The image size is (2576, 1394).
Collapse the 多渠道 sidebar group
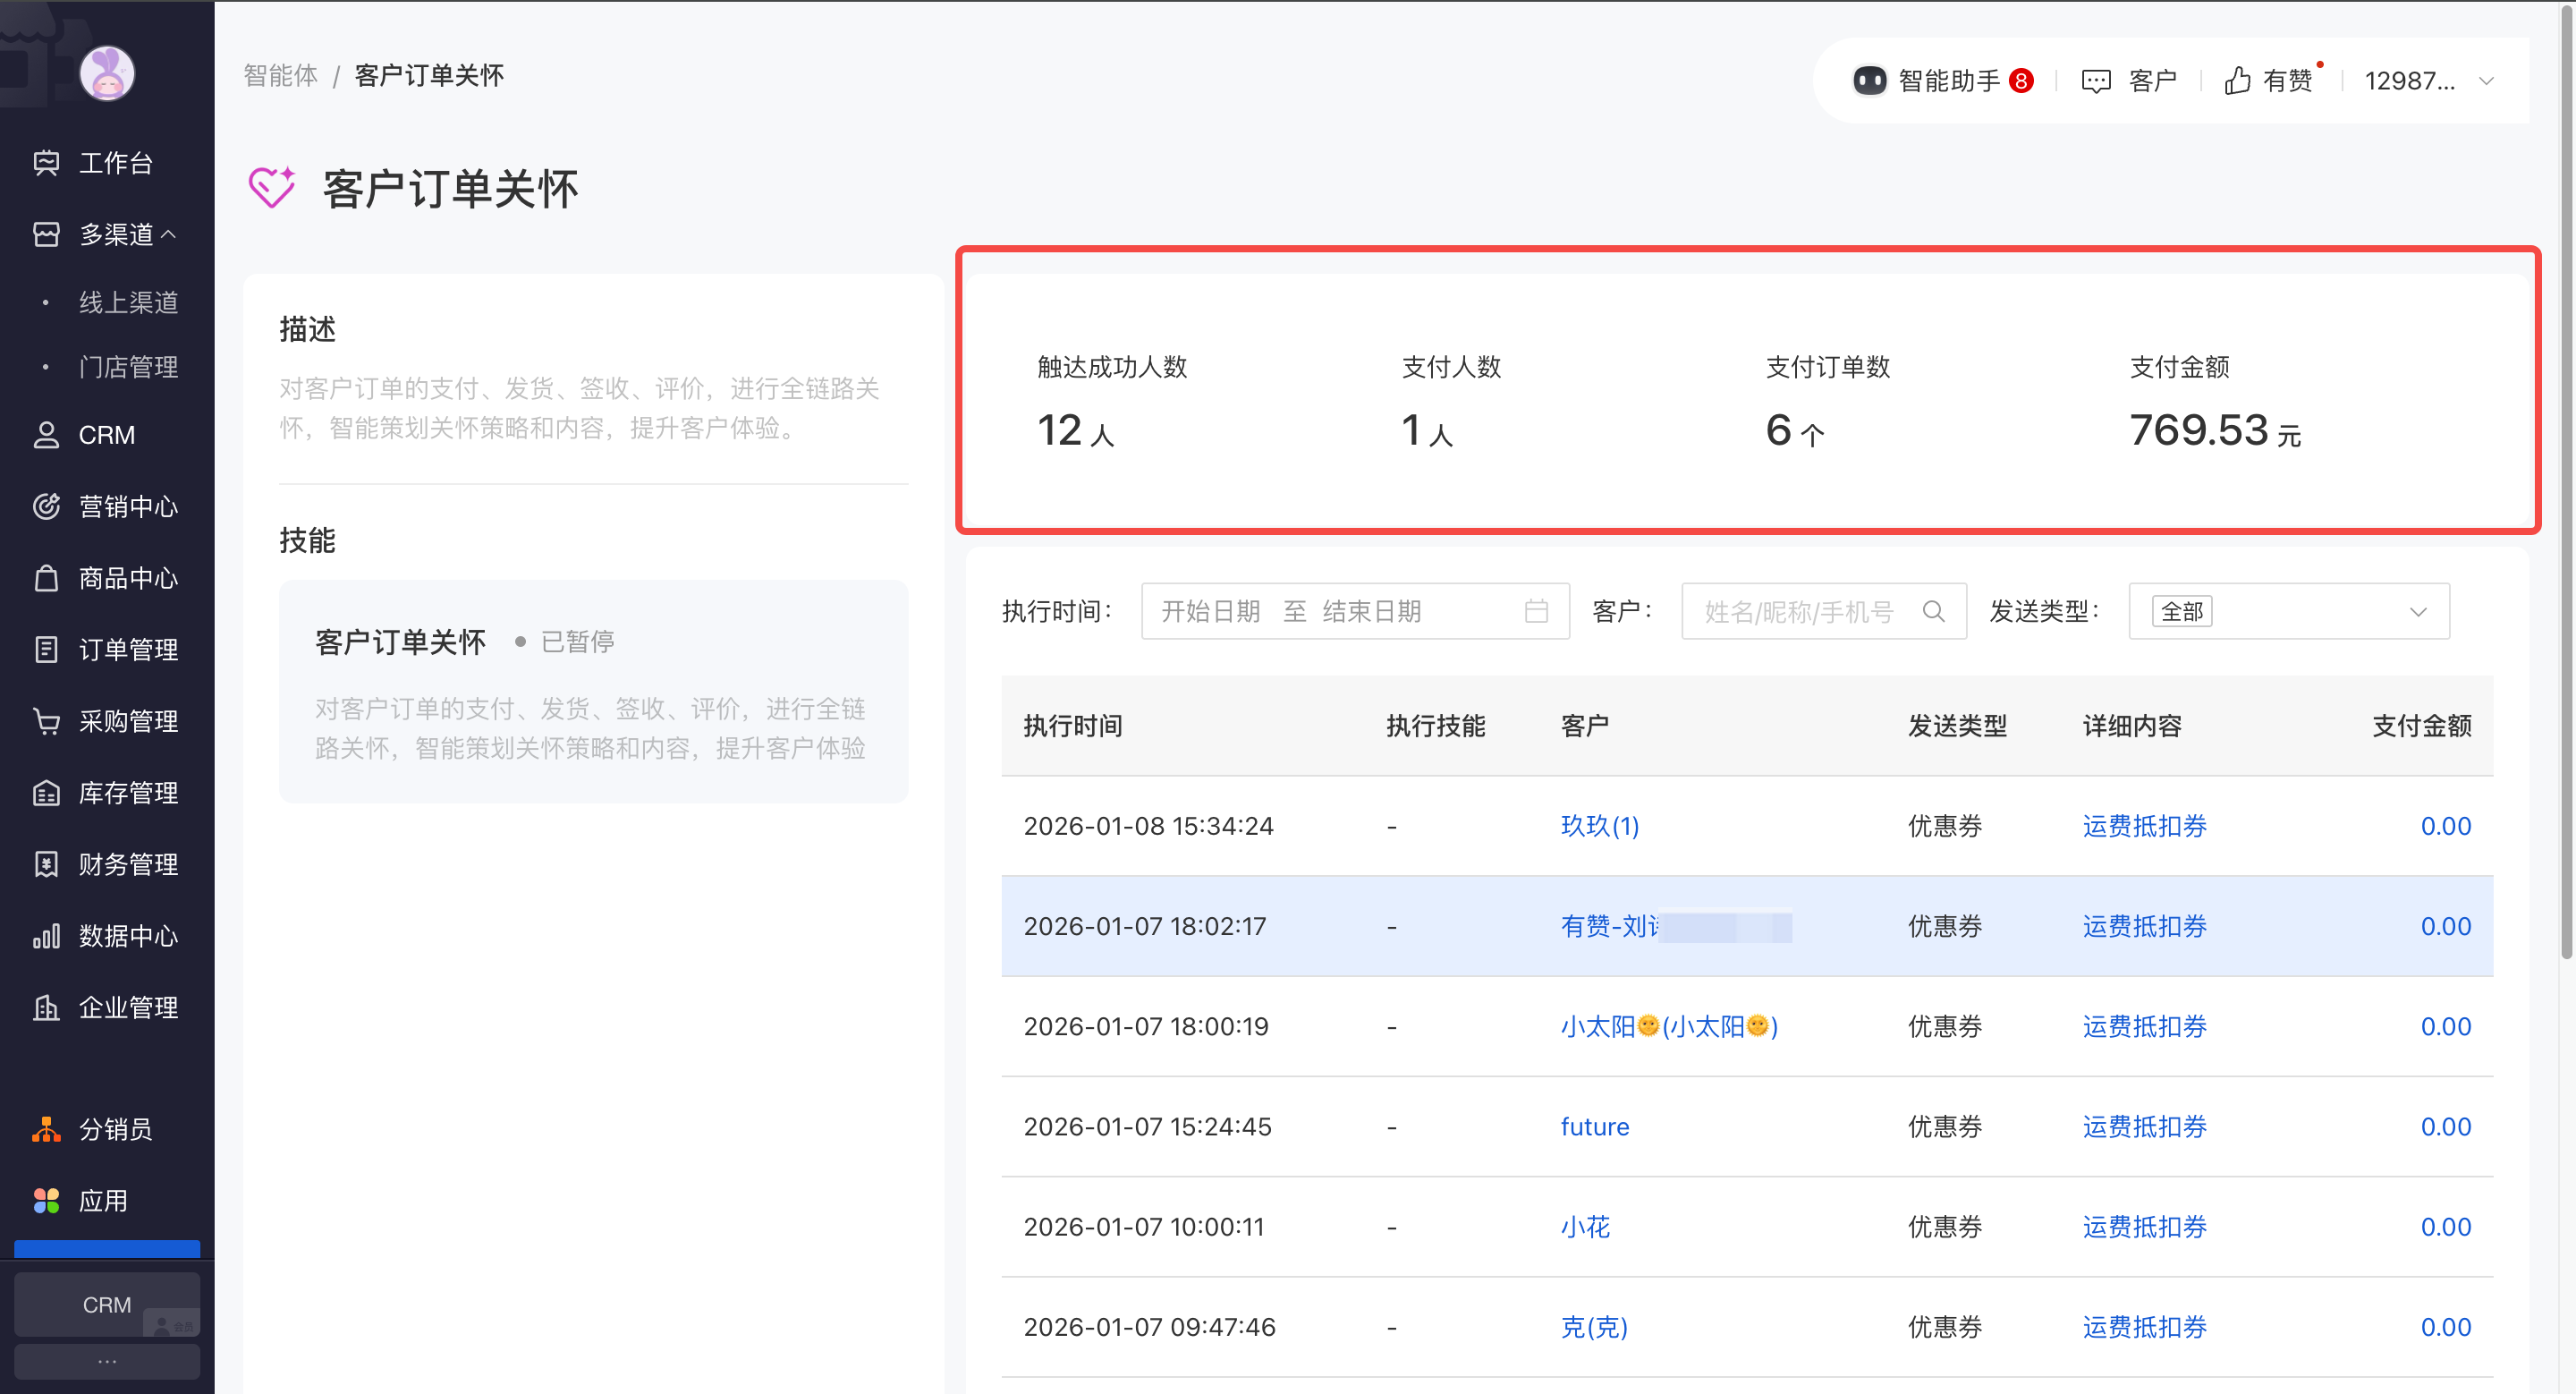(168, 234)
